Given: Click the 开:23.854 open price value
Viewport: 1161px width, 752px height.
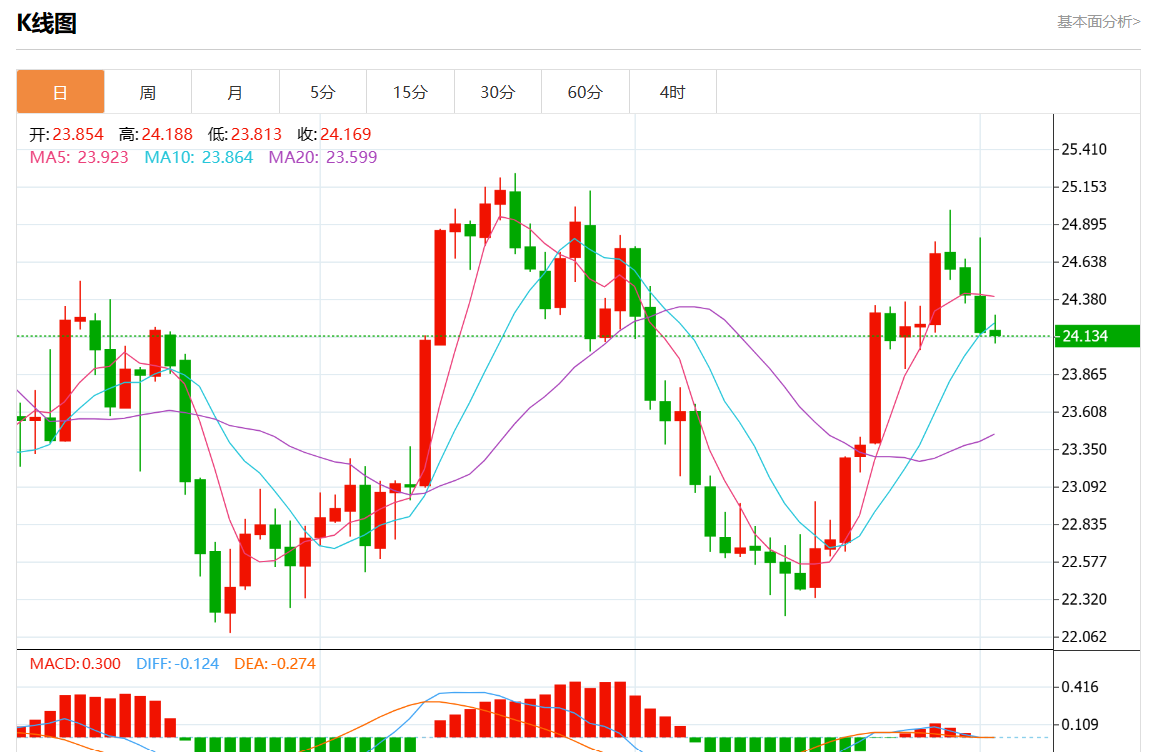Looking at the screenshot, I should [x=67, y=134].
